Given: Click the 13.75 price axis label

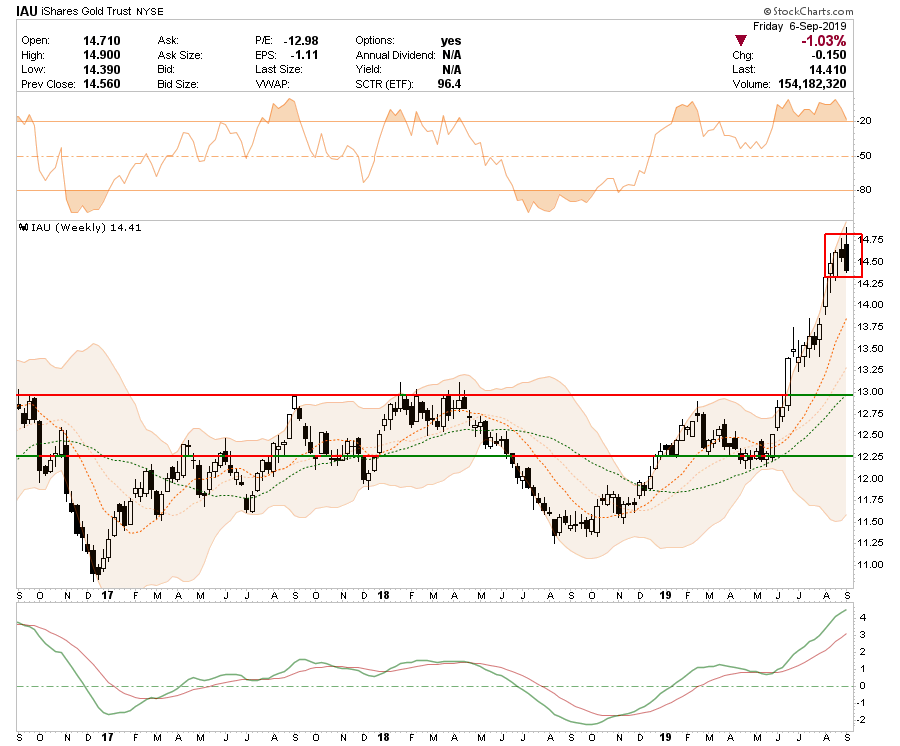Looking at the screenshot, I should point(870,327).
